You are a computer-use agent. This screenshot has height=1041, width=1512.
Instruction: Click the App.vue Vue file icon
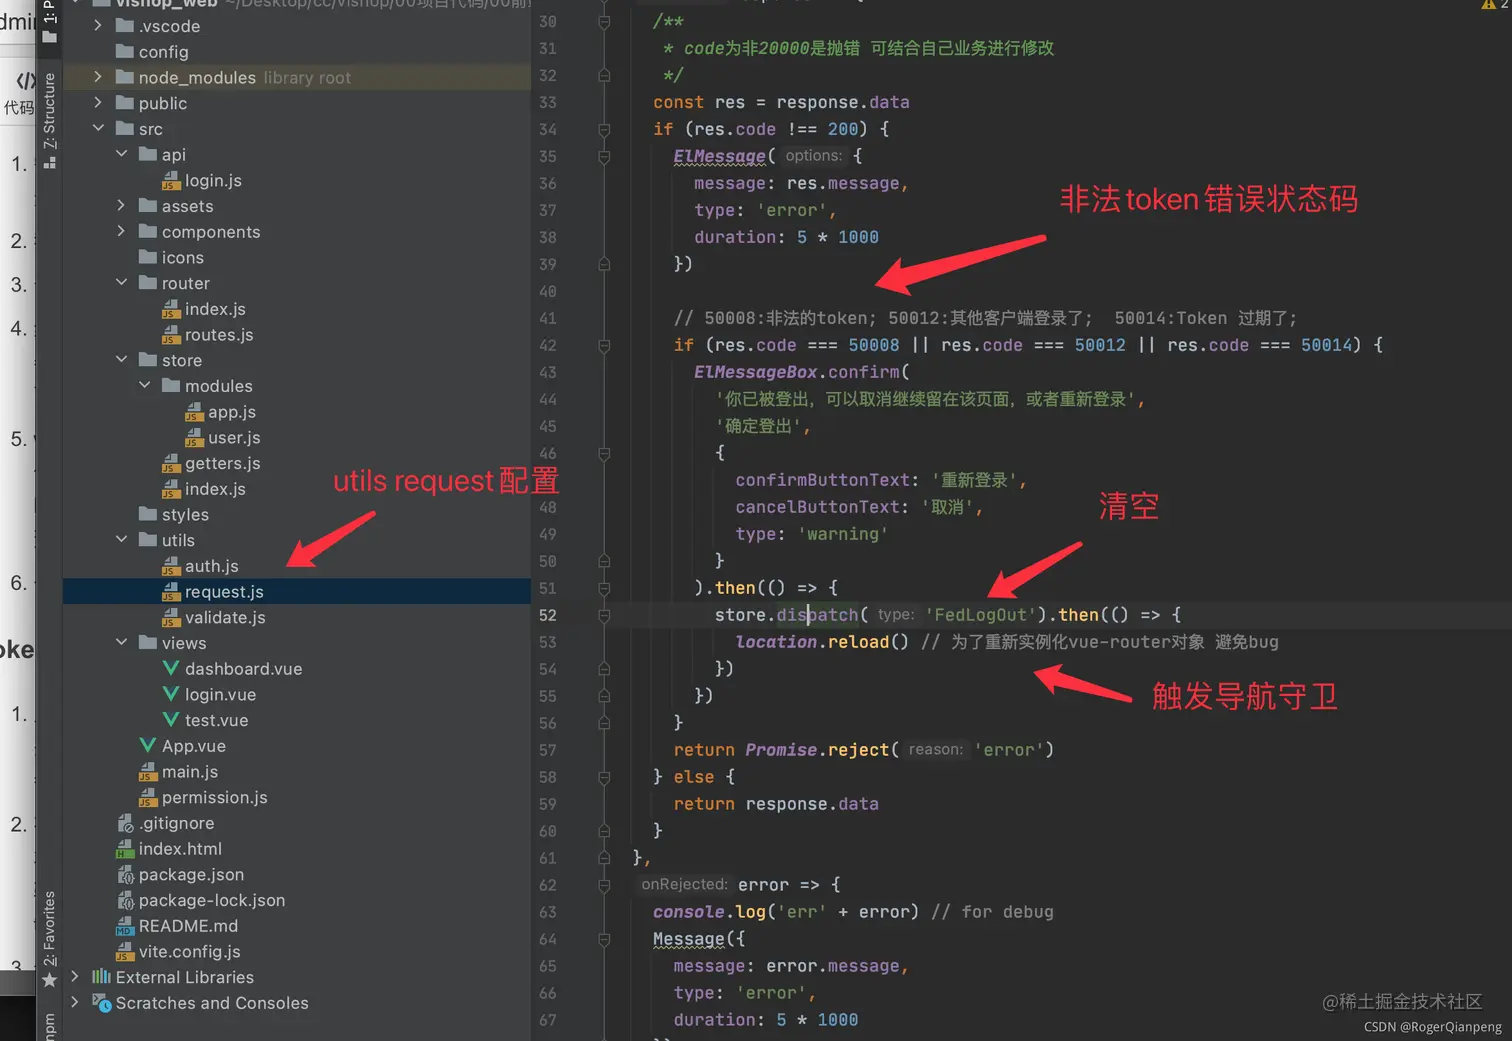tap(148, 746)
